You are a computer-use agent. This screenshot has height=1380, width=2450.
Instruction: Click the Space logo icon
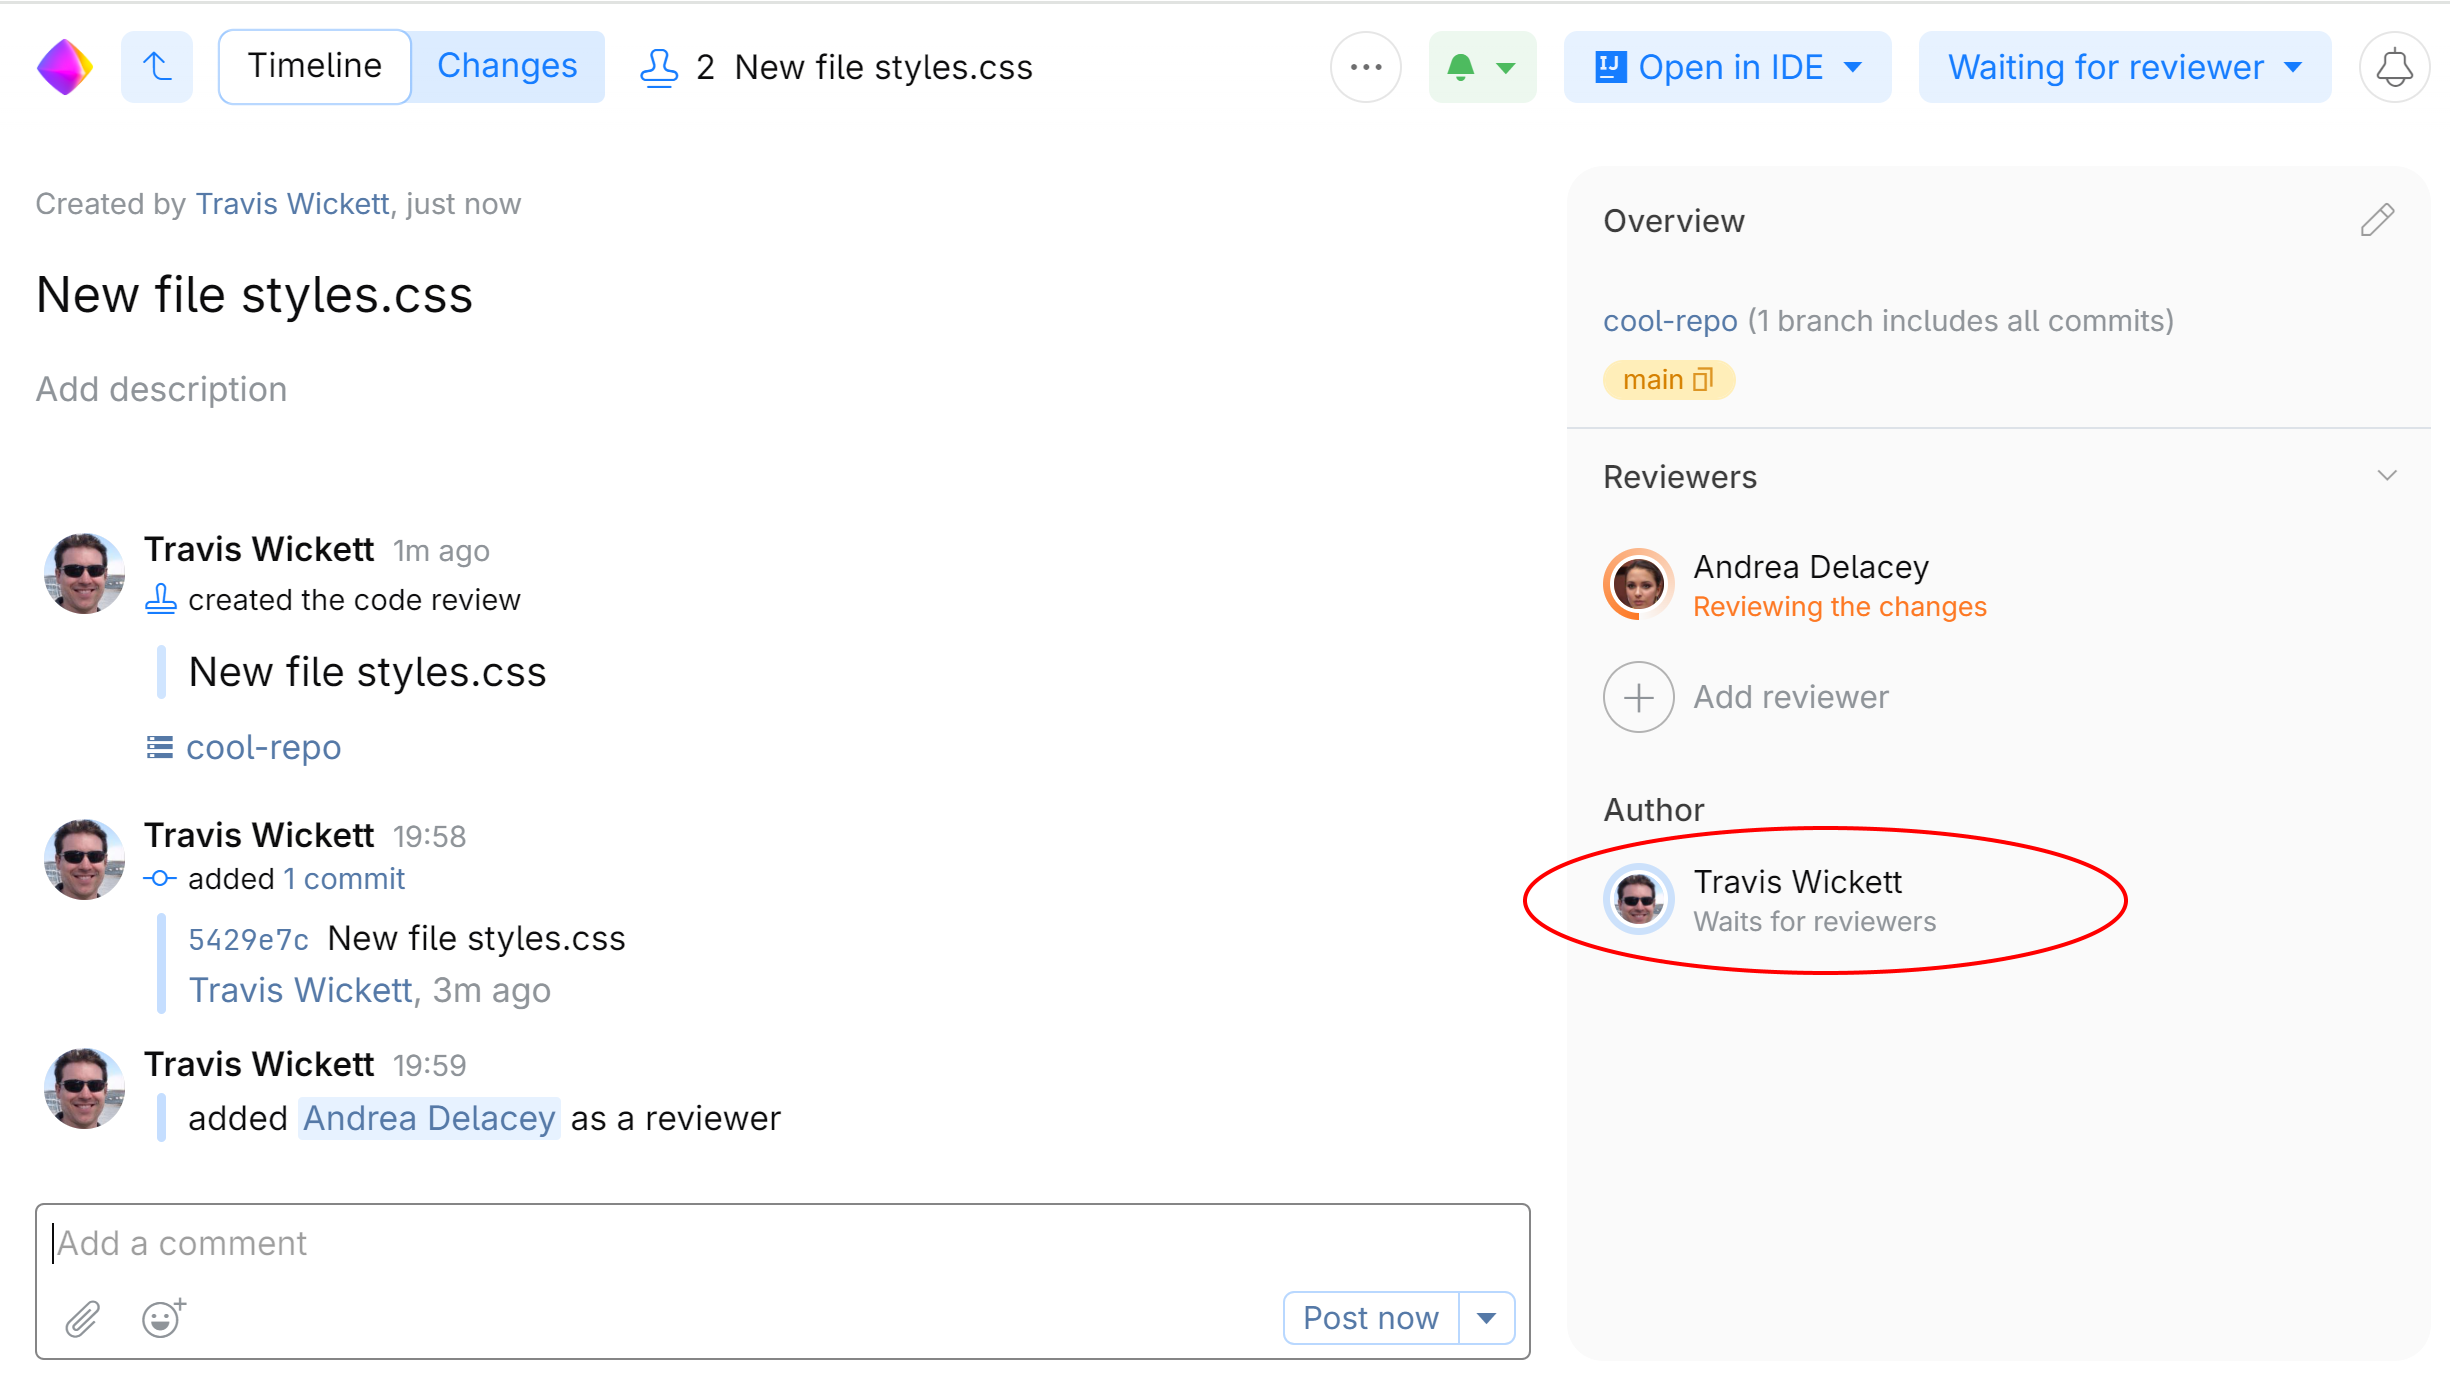coord(65,67)
